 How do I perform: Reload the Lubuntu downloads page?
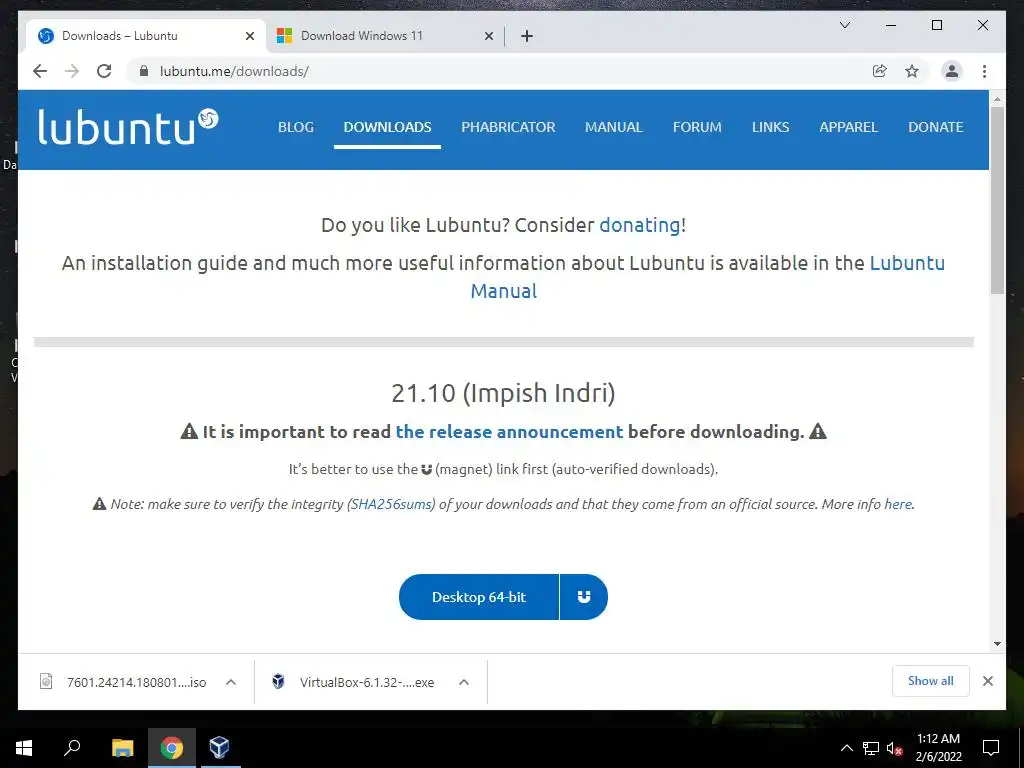tap(104, 71)
